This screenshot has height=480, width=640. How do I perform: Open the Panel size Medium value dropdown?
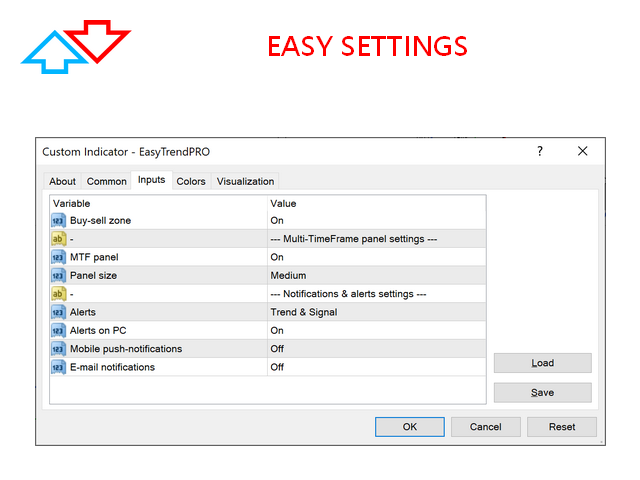click(x=288, y=275)
